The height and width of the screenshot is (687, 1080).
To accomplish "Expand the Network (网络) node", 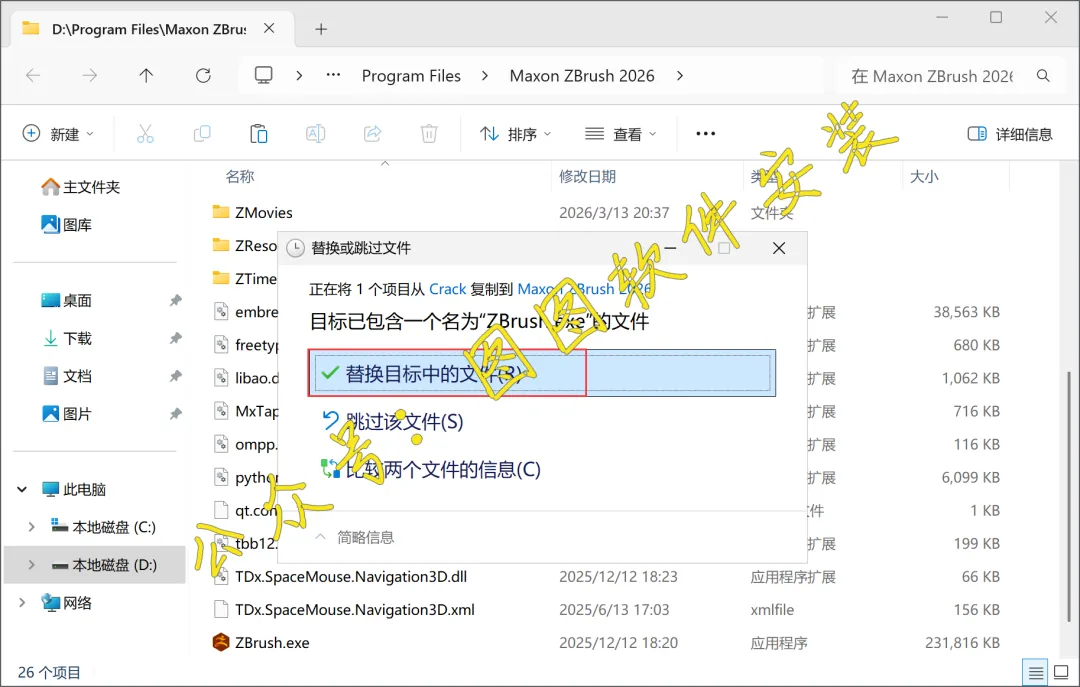I will (x=22, y=603).
